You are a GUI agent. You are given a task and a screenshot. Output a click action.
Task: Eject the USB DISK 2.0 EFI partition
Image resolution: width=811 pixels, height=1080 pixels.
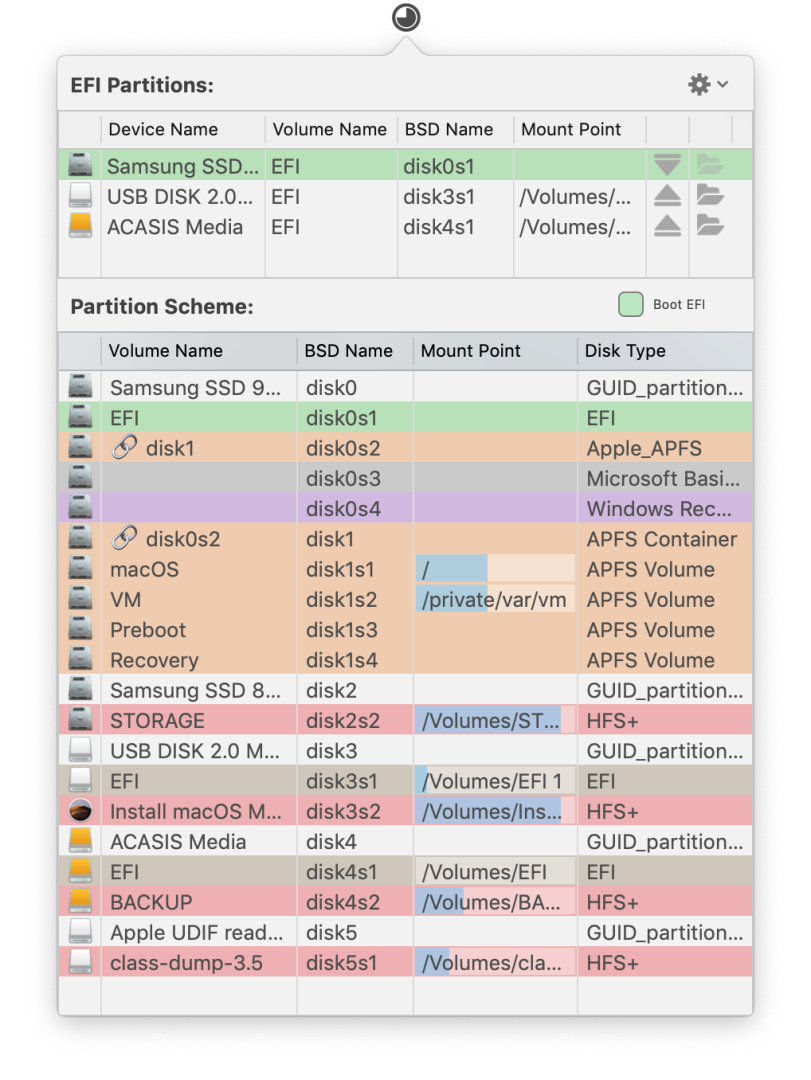tap(667, 196)
